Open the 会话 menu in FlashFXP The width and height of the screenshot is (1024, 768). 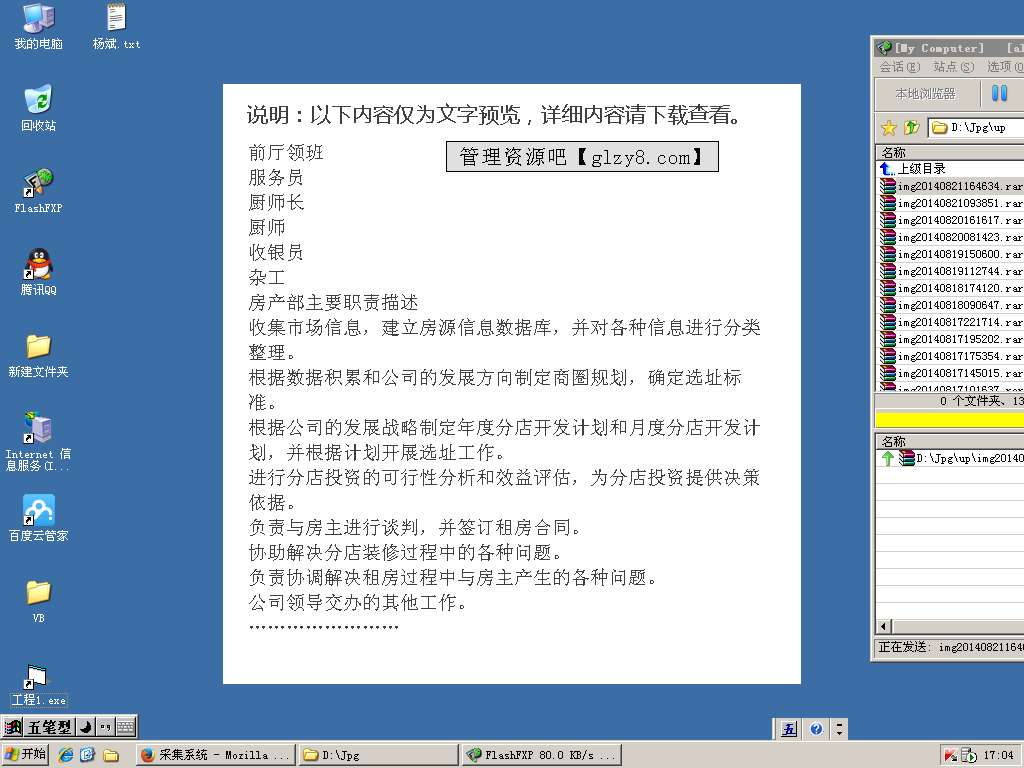[x=899, y=67]
